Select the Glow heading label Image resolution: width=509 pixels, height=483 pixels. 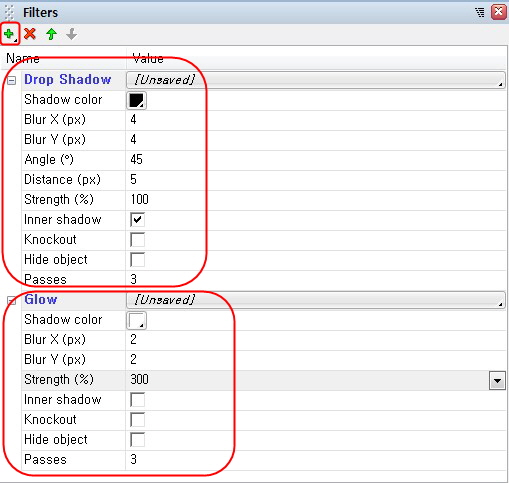coord(41,300)
